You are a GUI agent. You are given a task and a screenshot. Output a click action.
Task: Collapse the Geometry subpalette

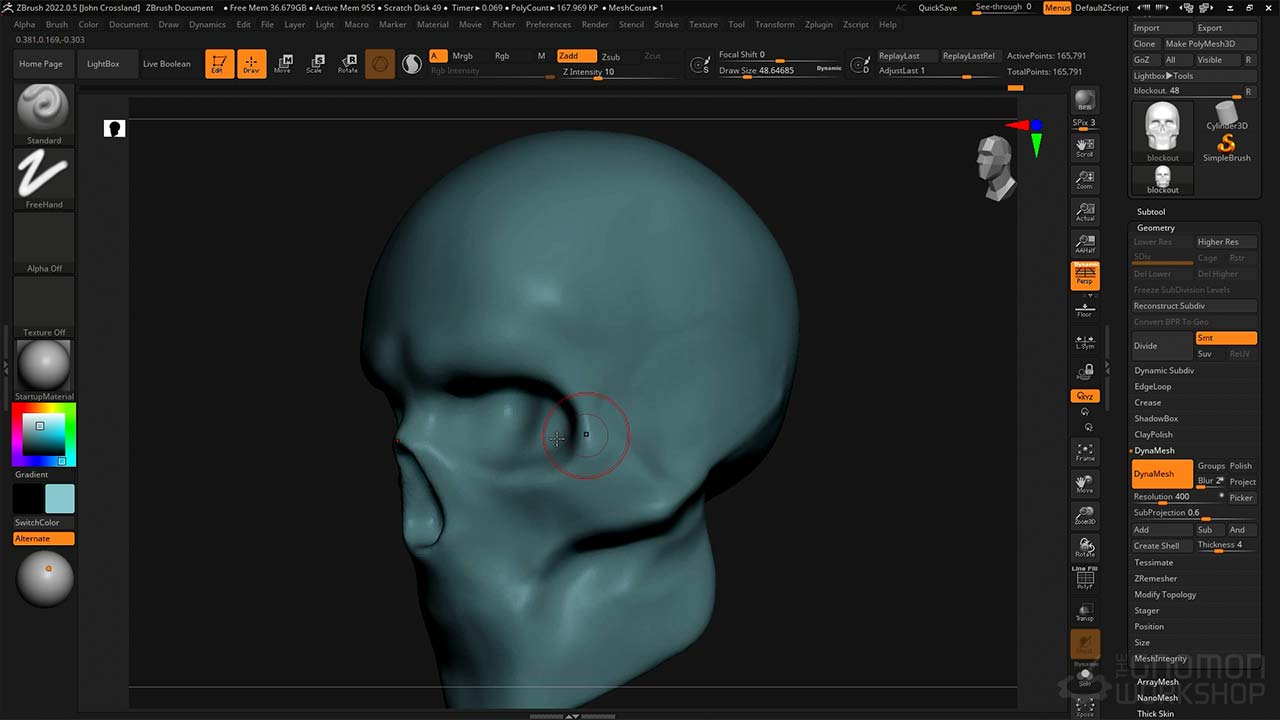tap(1156, 228)
